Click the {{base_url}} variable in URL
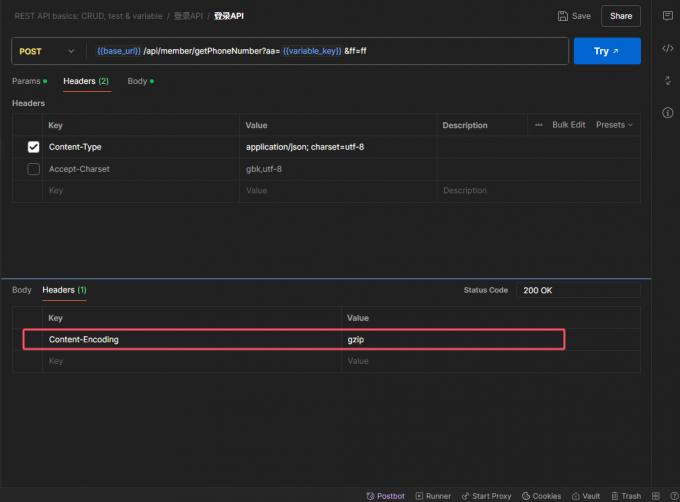The height and width of the screenshot is (502, 680). click(x=119, y=51)
